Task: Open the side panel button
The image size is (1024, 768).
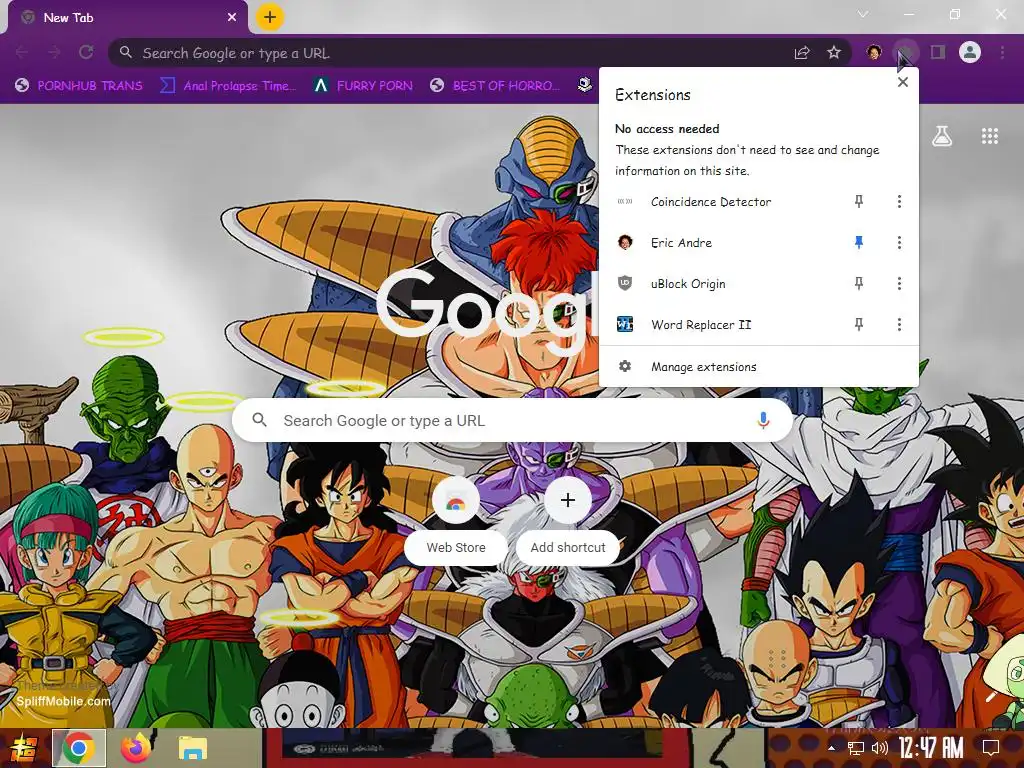Action: point(938,52)
